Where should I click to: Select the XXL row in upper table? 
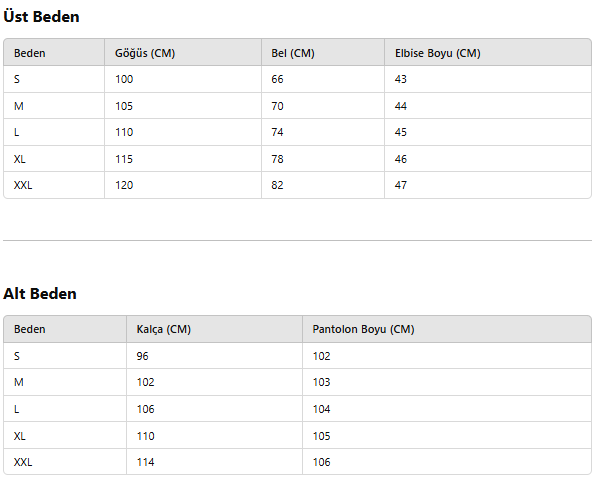pos(298,185)
